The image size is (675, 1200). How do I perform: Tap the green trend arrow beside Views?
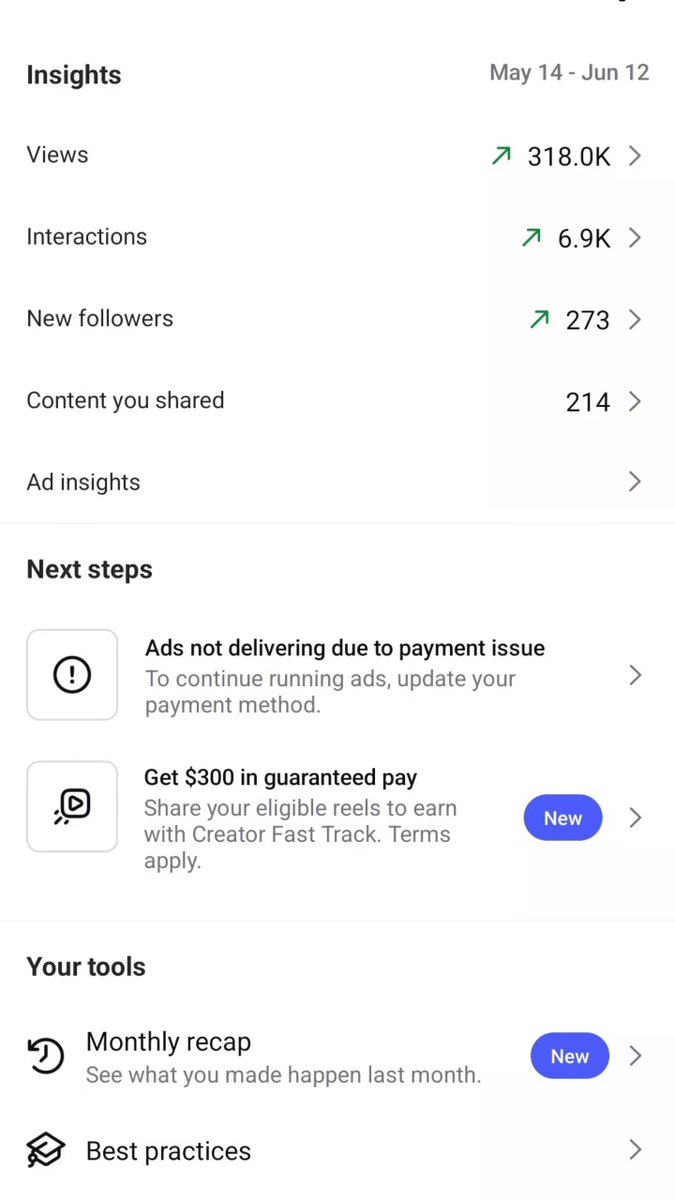(x=501, y=156)
